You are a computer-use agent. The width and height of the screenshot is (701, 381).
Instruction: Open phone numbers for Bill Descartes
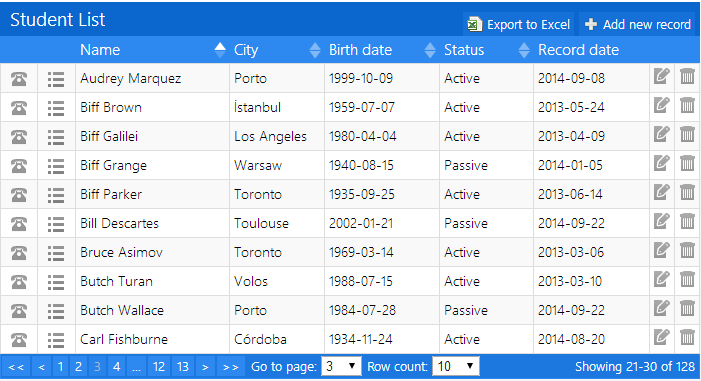[x=19, y=224]
